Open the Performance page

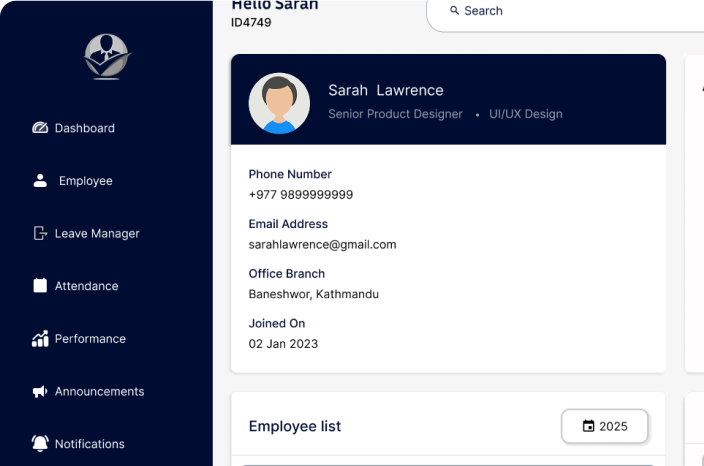(x=90, y=339)
